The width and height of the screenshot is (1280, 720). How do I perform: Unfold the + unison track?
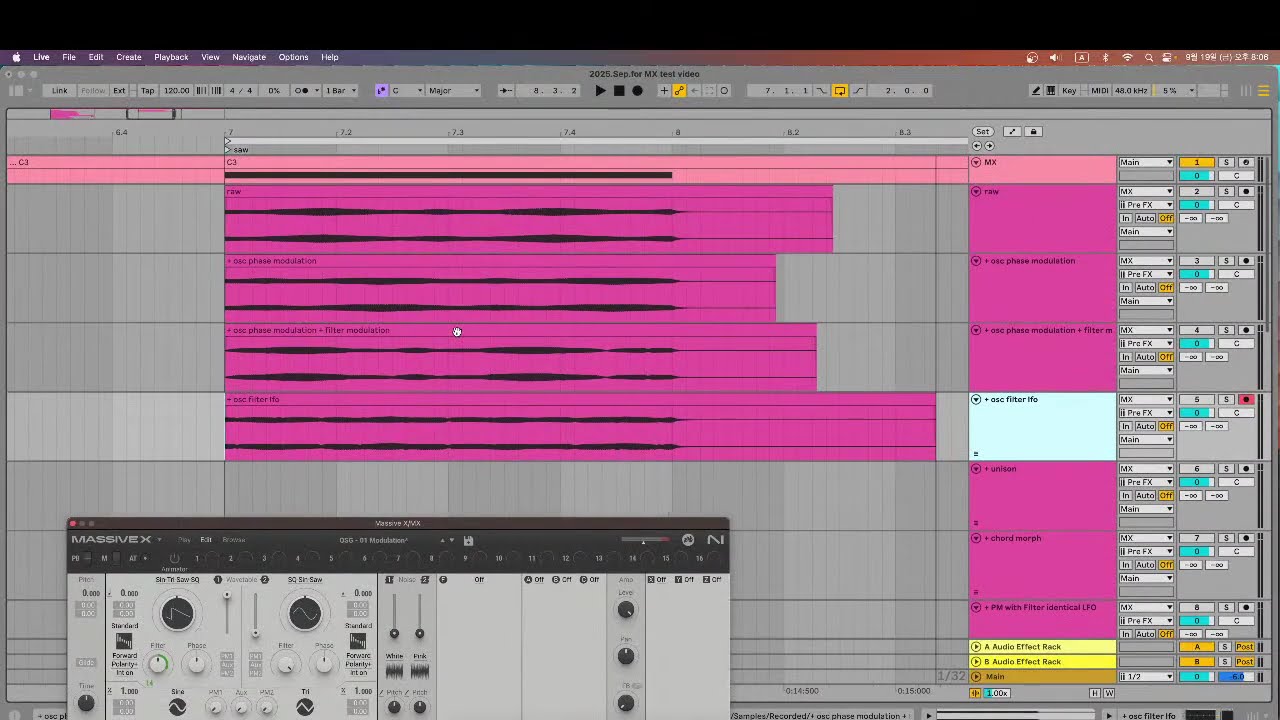click(x=976, y=469)
